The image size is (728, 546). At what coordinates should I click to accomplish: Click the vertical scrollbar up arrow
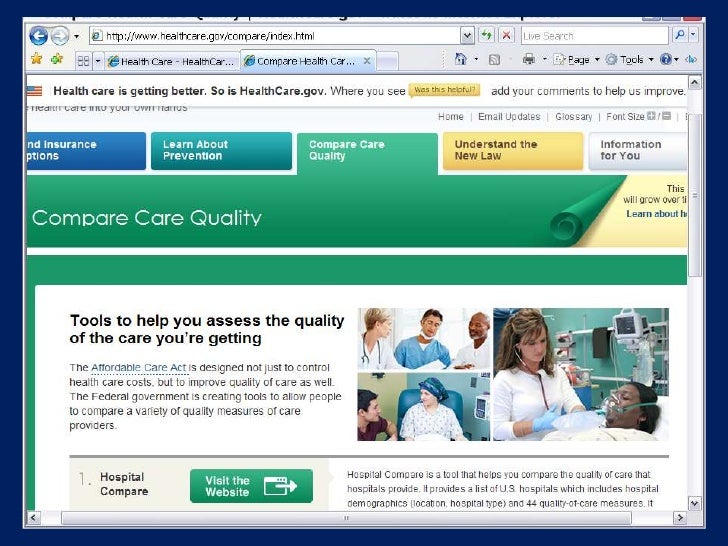click(x=694, y=83)
